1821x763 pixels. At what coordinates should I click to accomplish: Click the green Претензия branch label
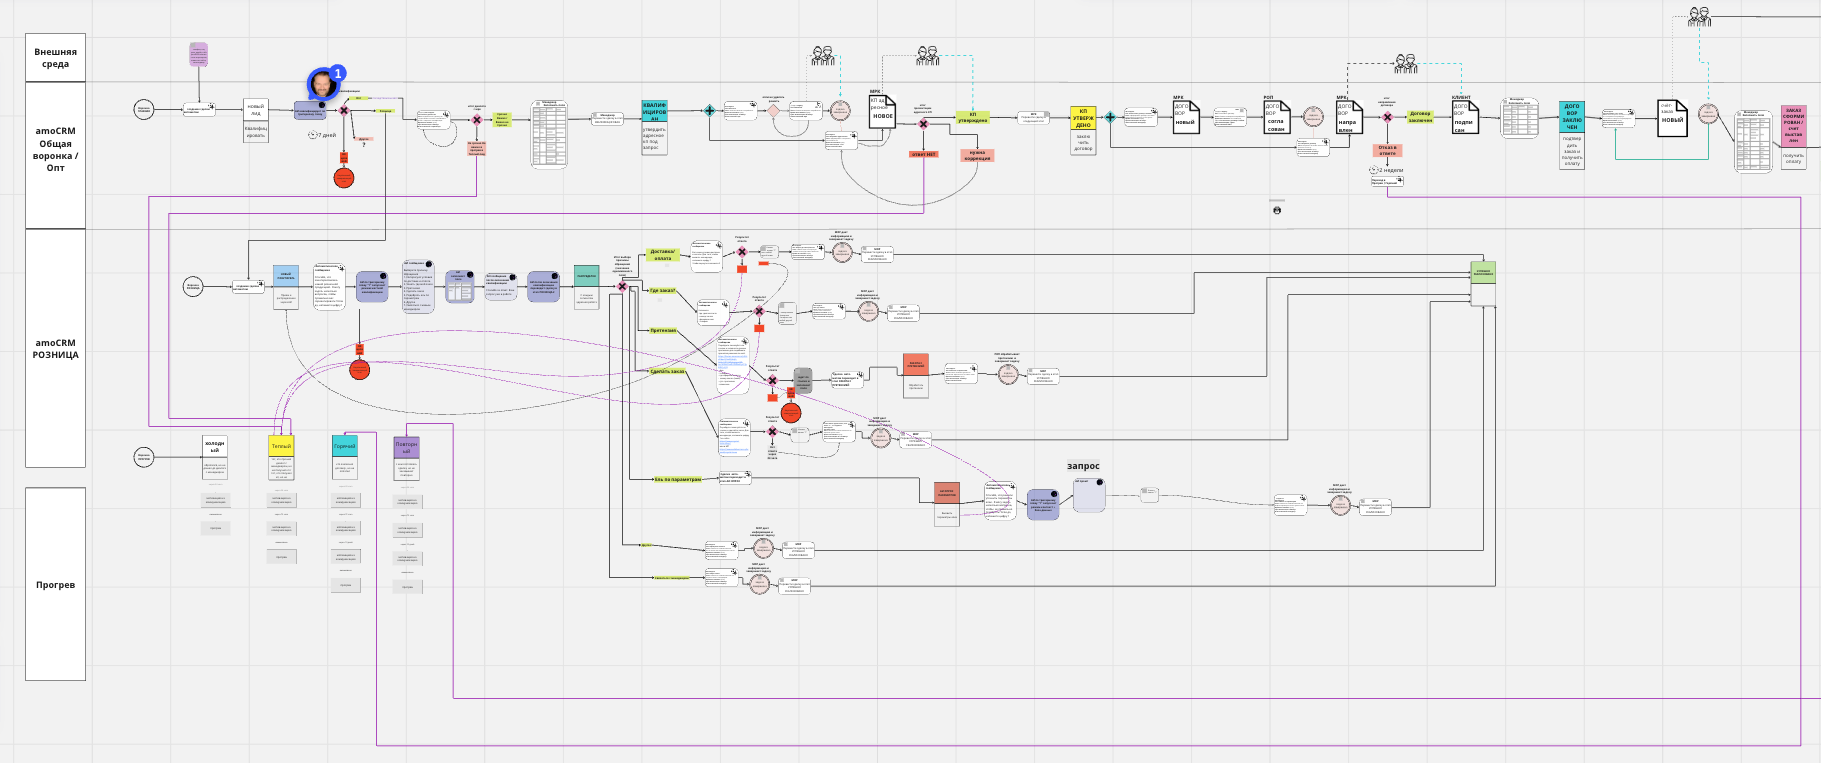663,330
